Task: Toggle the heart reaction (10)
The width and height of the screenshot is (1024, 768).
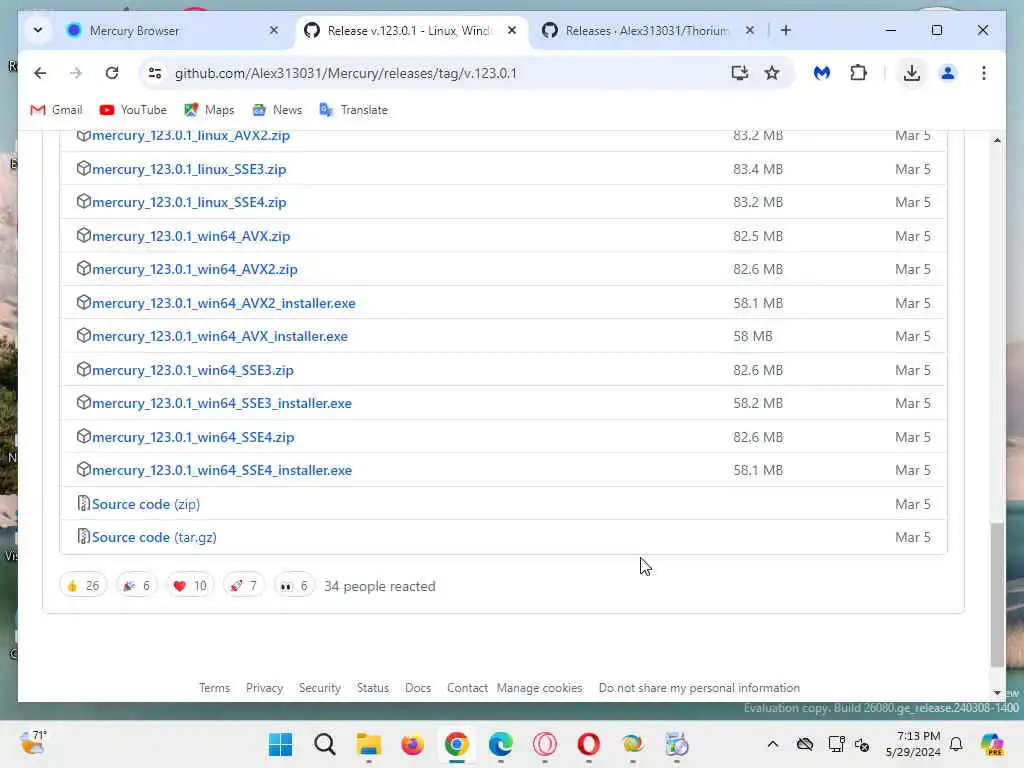Action: coord(190,586)
